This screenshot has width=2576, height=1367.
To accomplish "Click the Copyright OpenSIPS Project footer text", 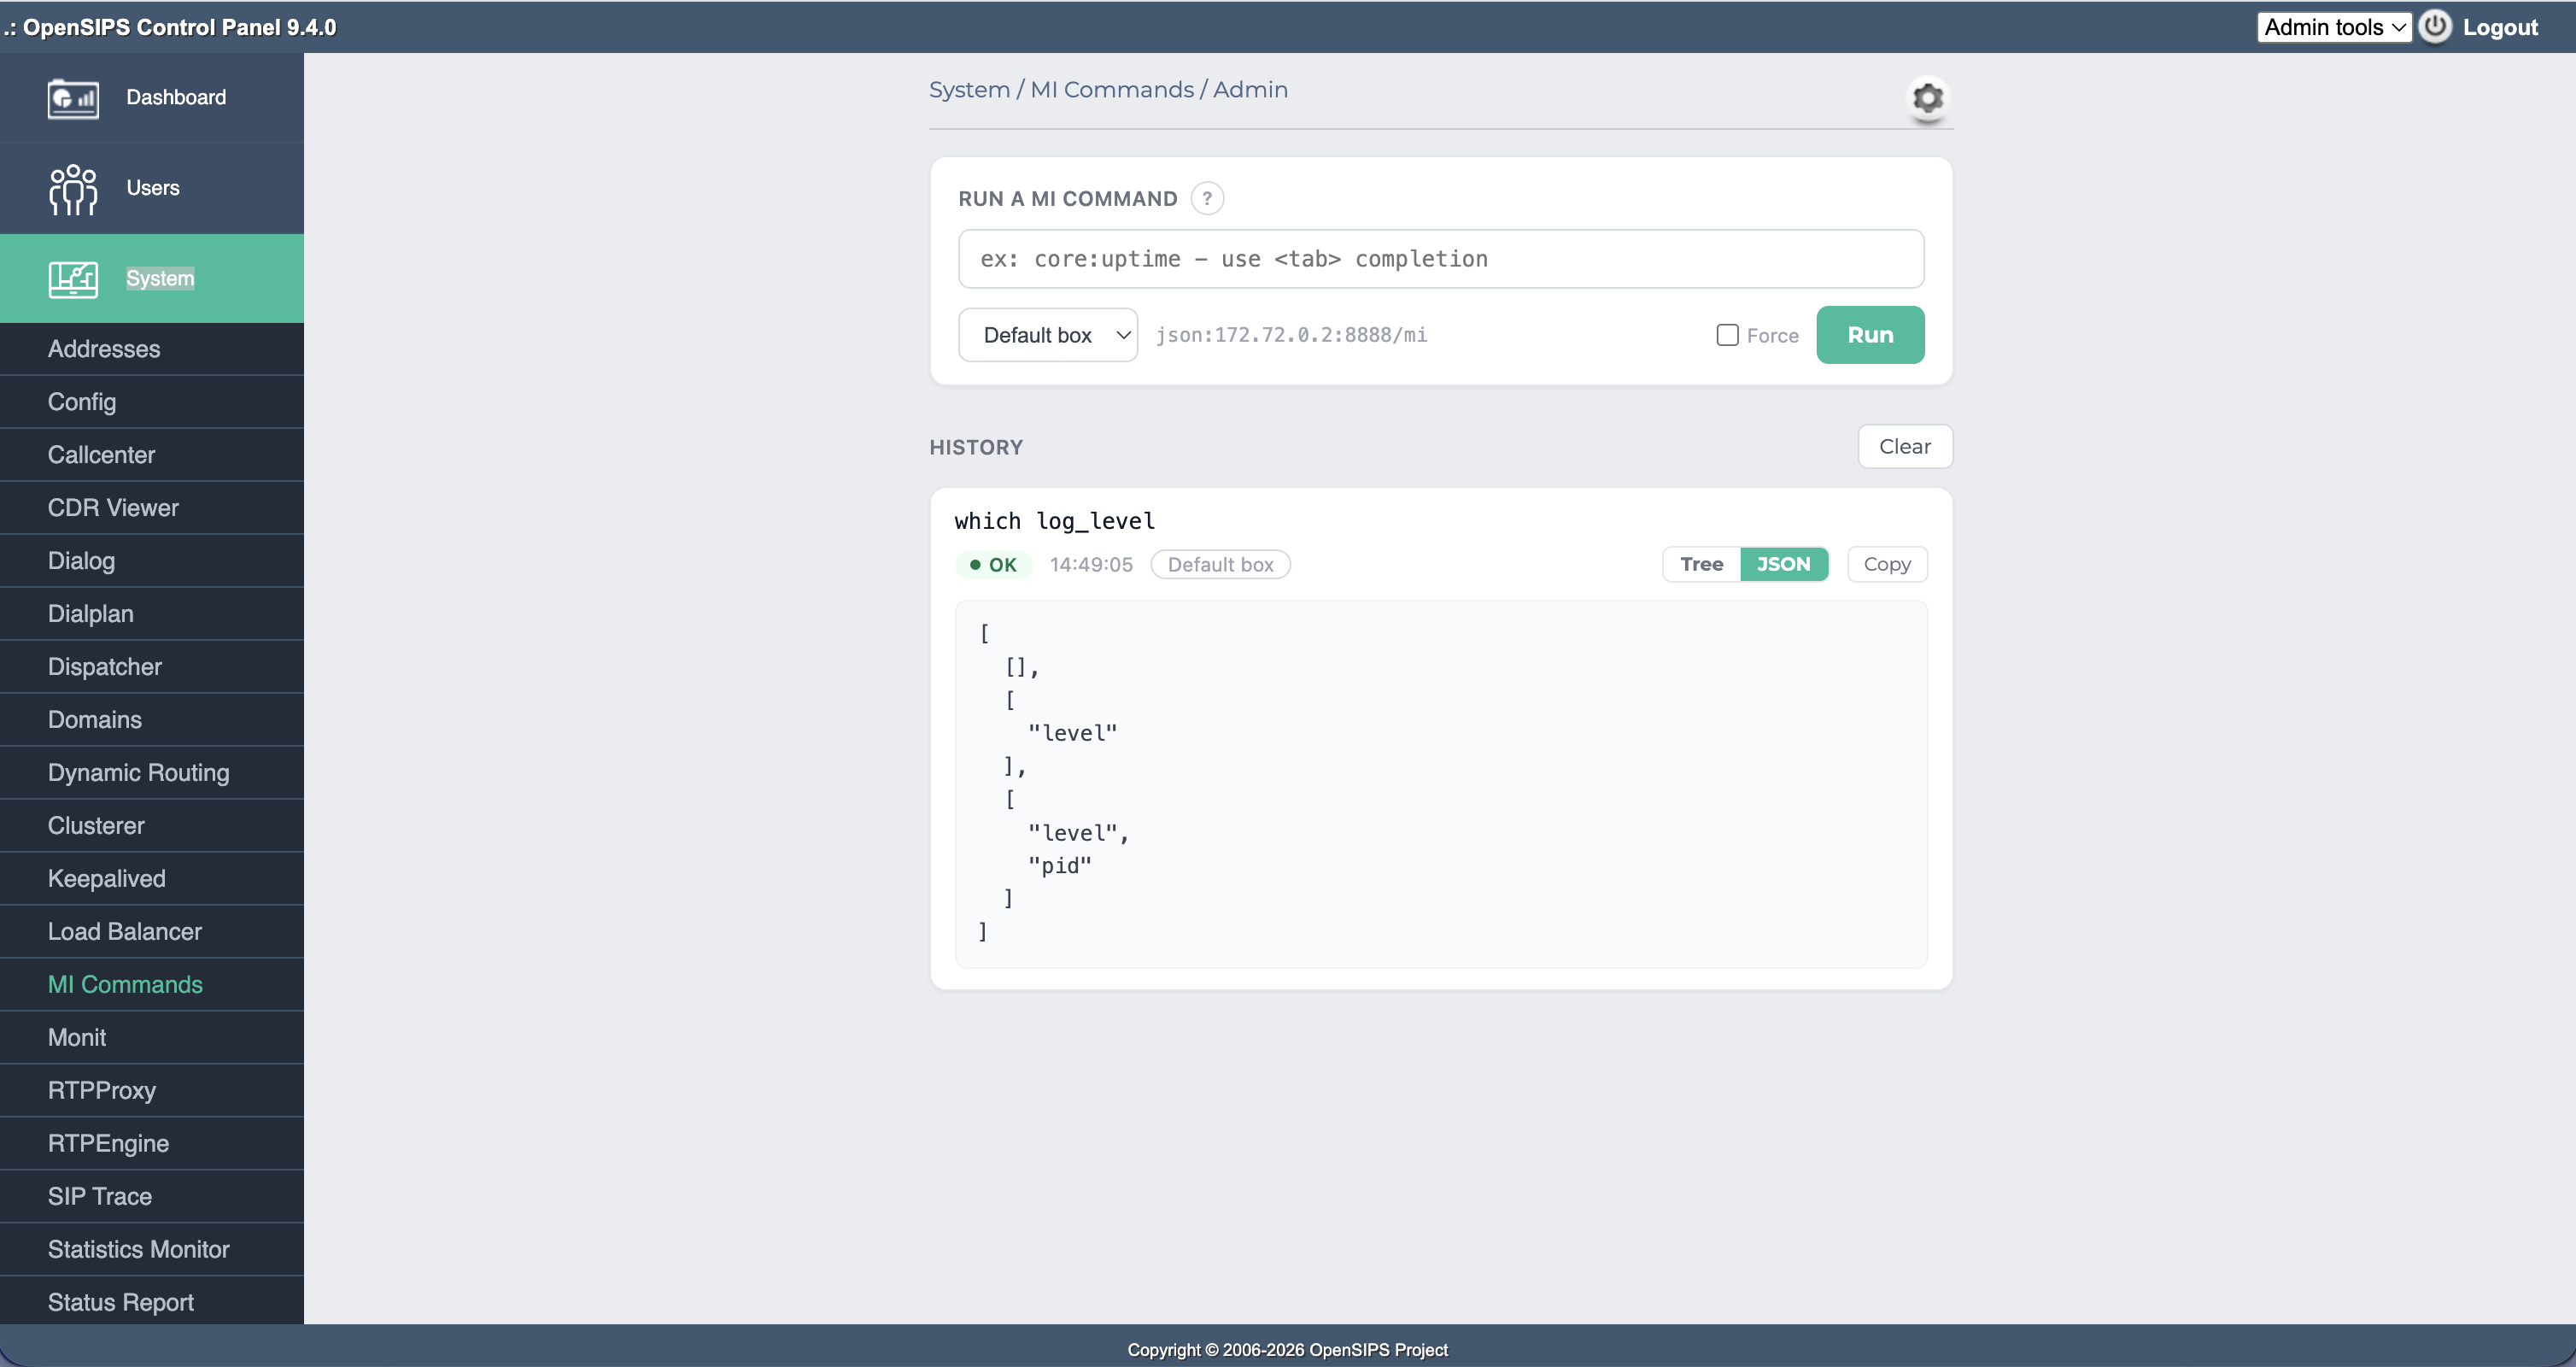I will tap(1287, 1350).
